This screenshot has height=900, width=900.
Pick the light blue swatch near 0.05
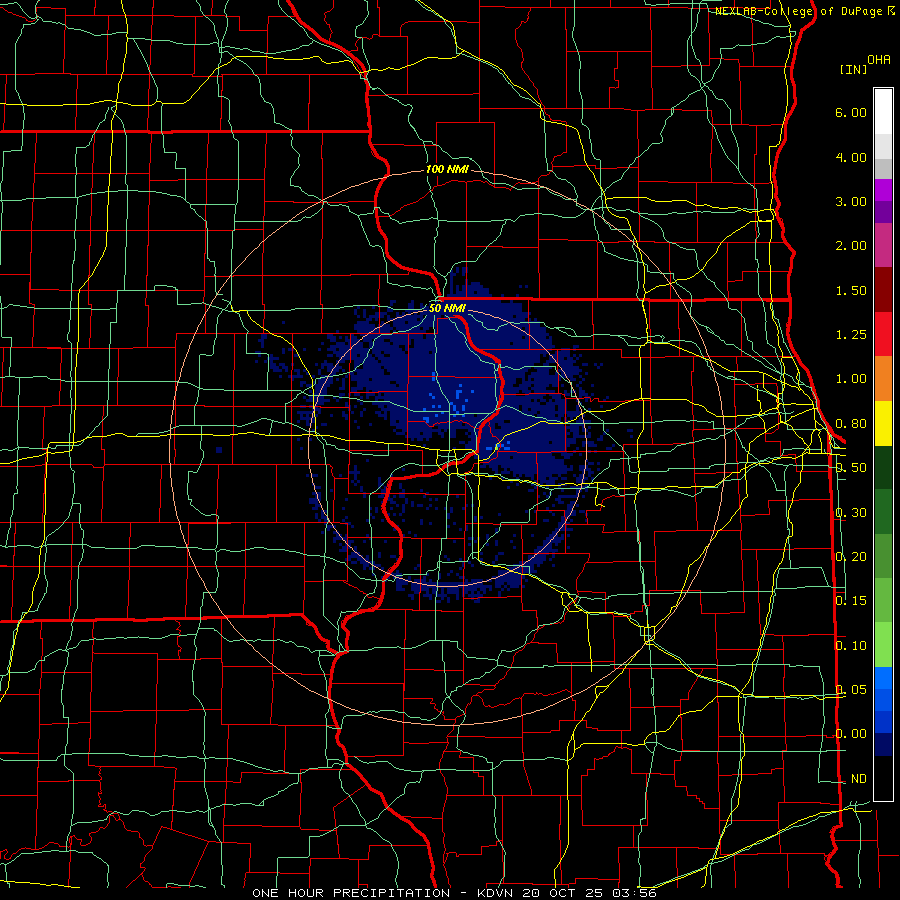pos(883,678)
